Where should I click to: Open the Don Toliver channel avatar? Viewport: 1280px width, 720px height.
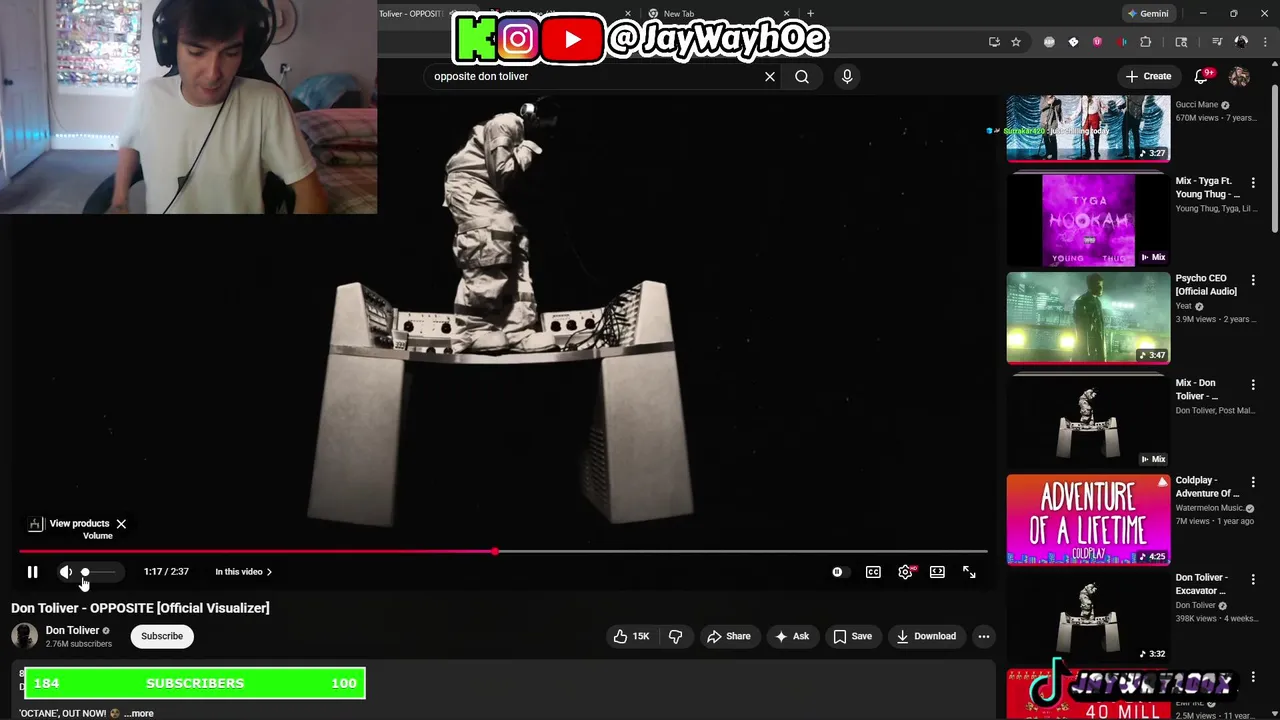(x=24, y=636)
